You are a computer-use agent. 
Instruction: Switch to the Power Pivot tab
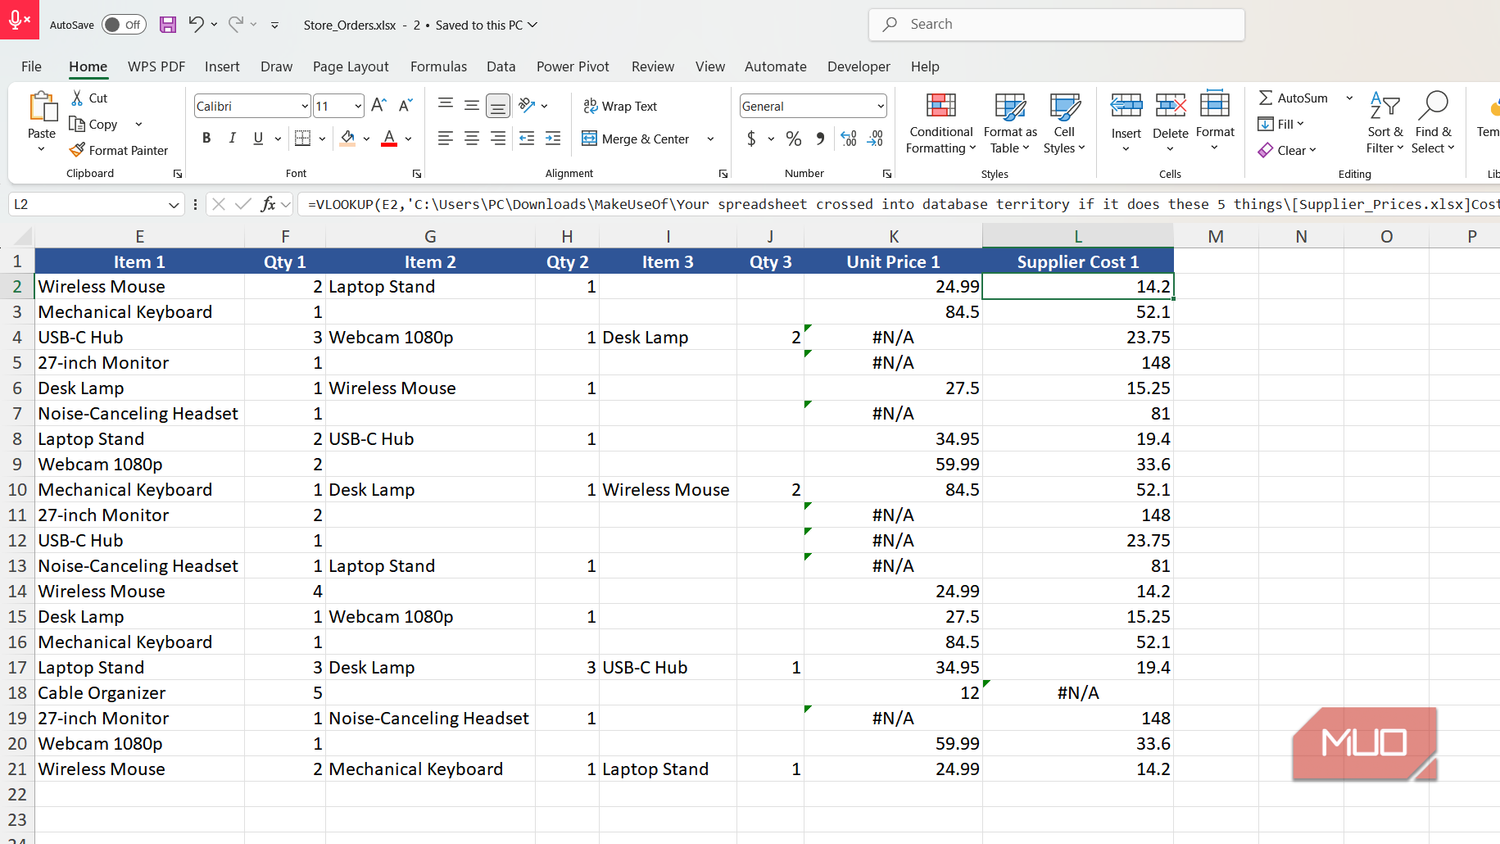[x=572, y=66]
